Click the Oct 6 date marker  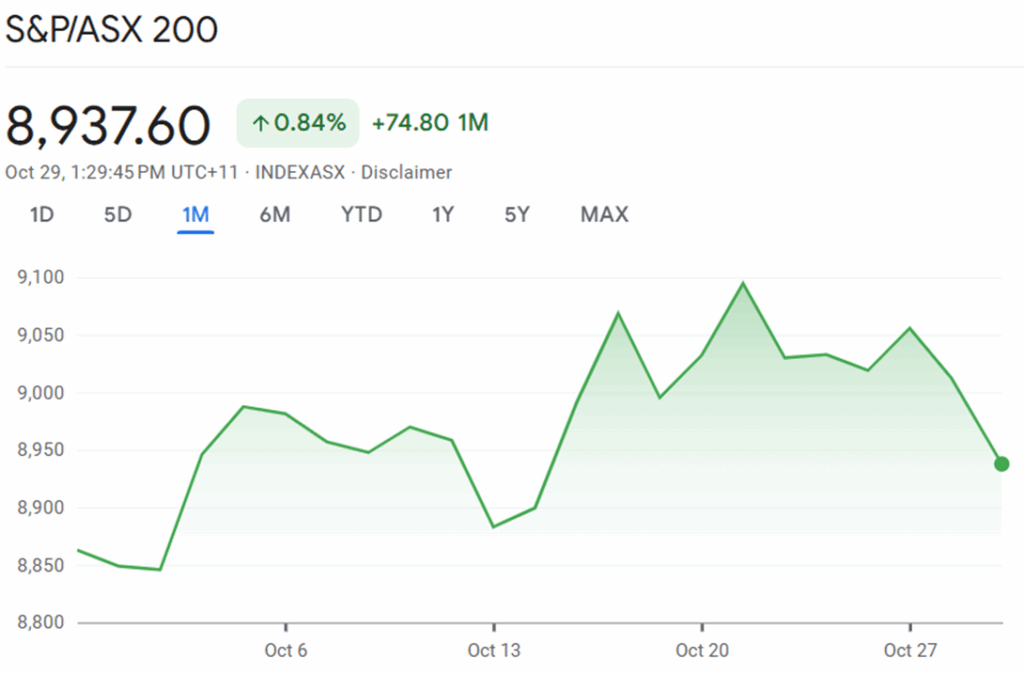click(x=286, y=651)
